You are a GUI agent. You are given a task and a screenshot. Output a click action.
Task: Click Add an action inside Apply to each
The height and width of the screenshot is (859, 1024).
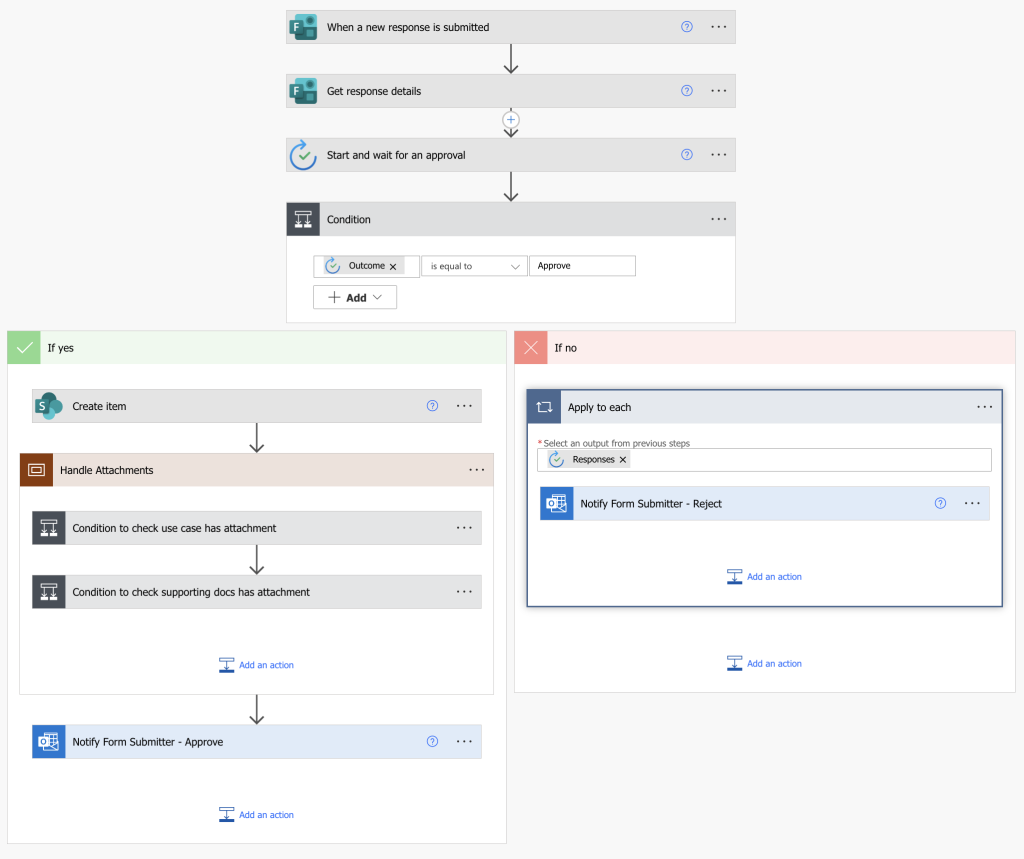pos(764,576)
